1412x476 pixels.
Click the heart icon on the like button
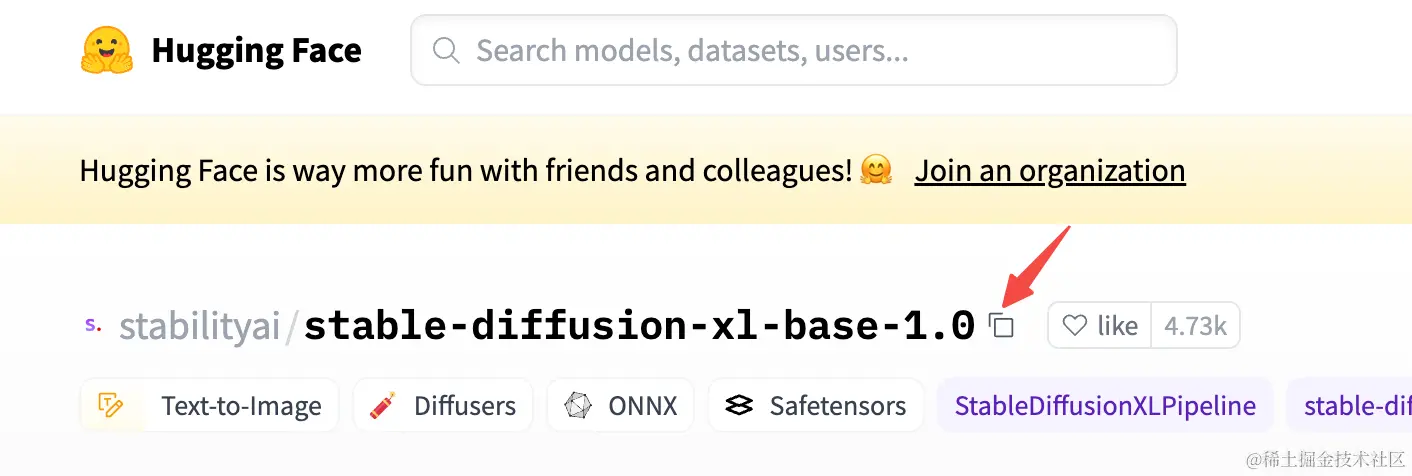pos(1074,326)
